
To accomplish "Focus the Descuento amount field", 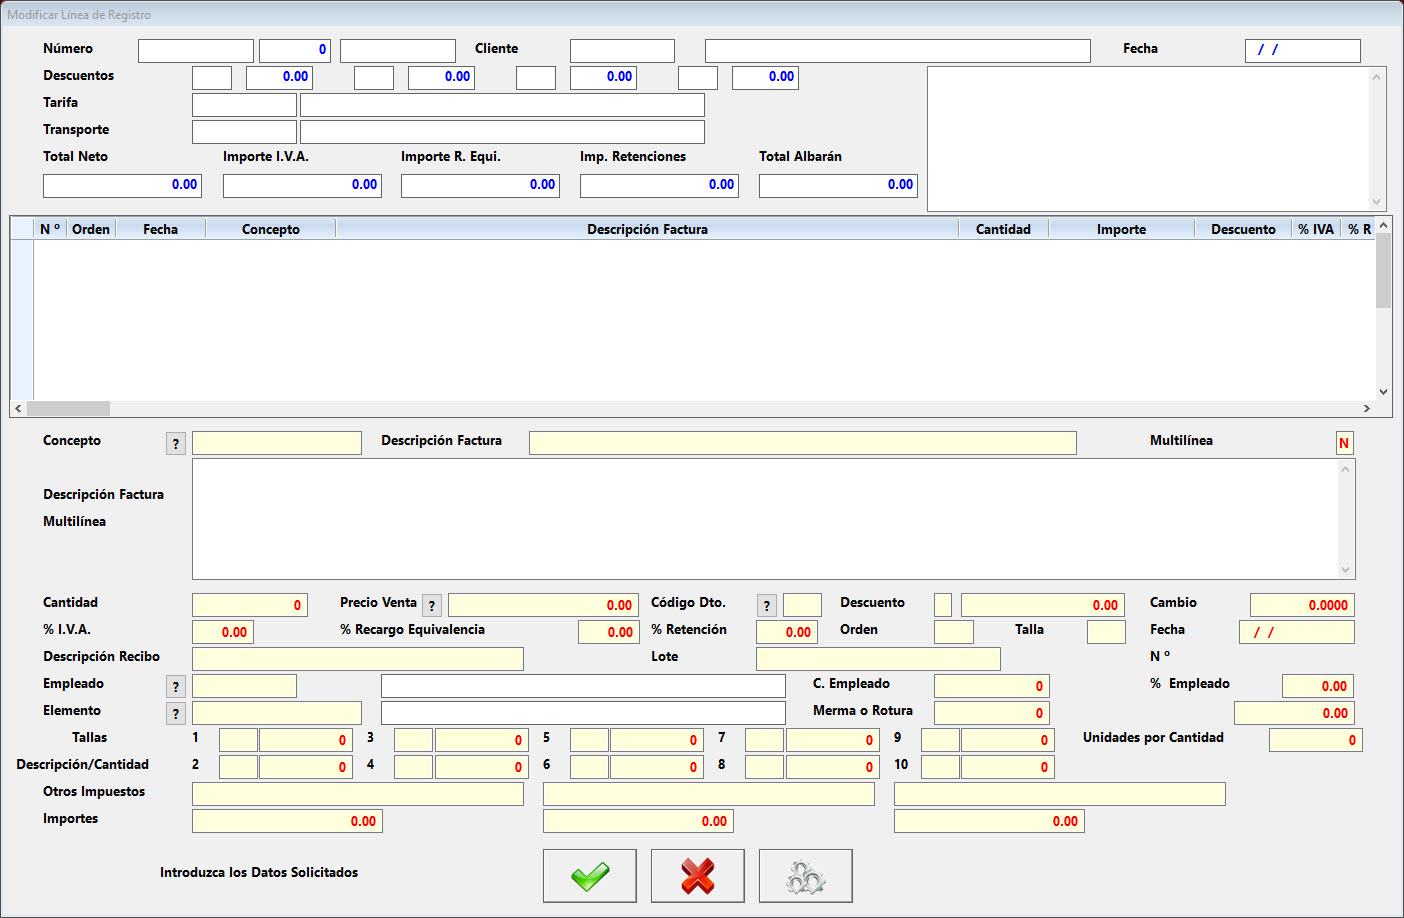I will 1043,605.
